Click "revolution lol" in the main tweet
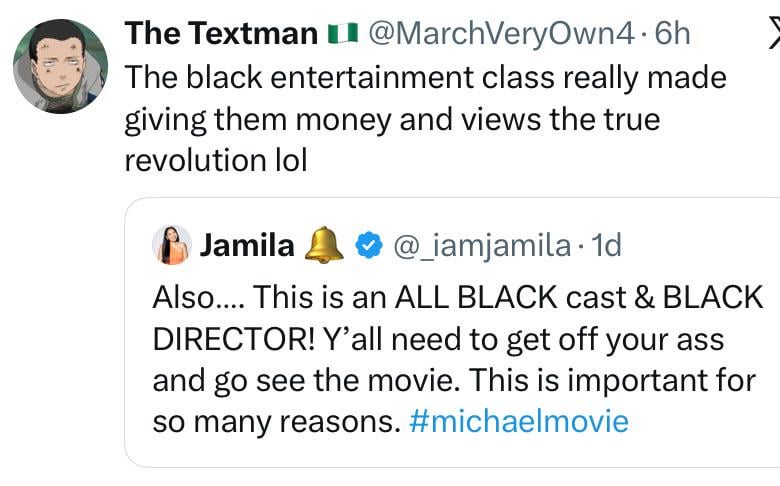 (x=215, y=160)
